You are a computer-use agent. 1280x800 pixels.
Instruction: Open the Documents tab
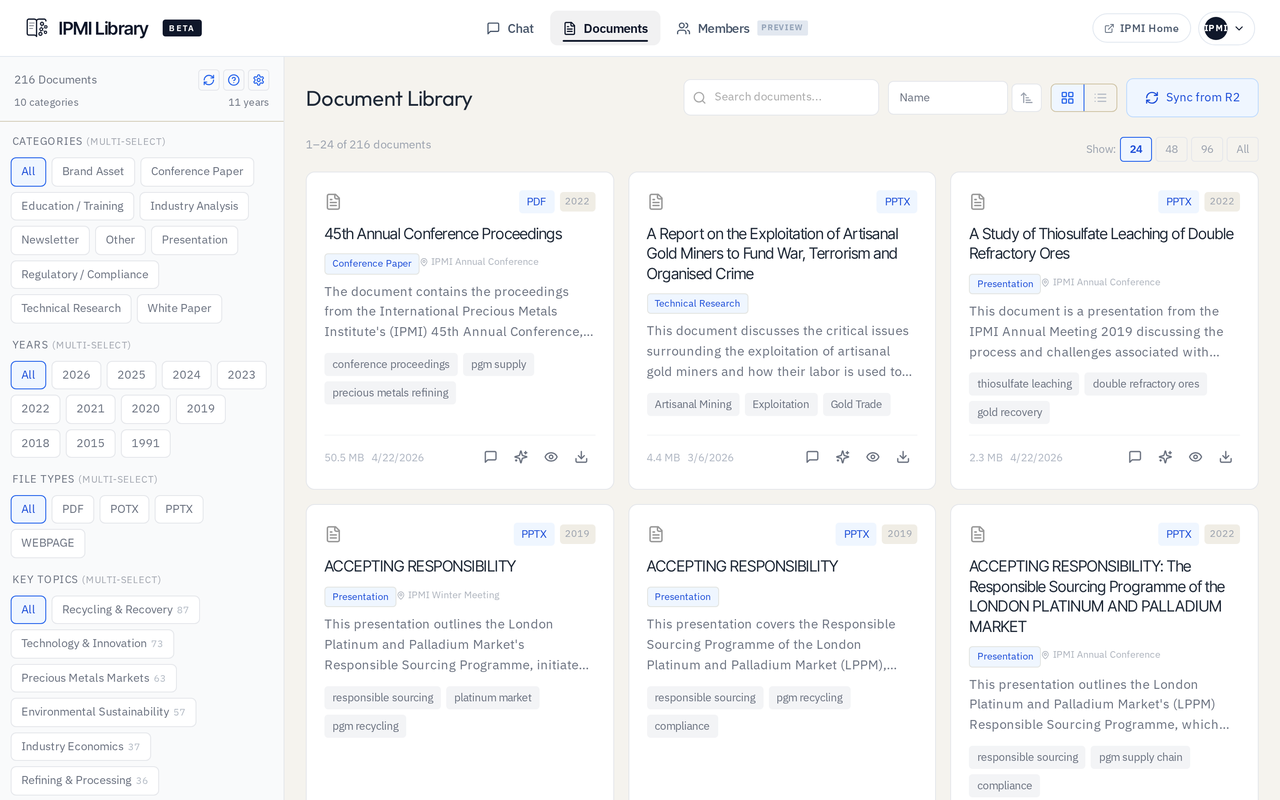605,28
